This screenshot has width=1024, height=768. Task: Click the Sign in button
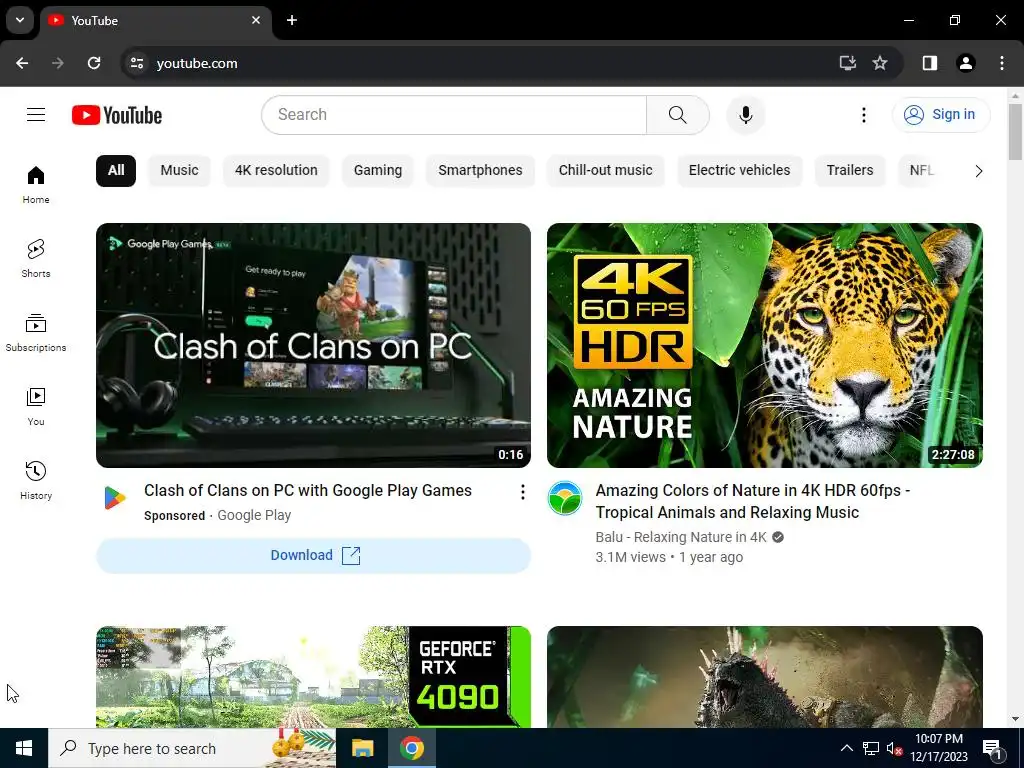940,115
